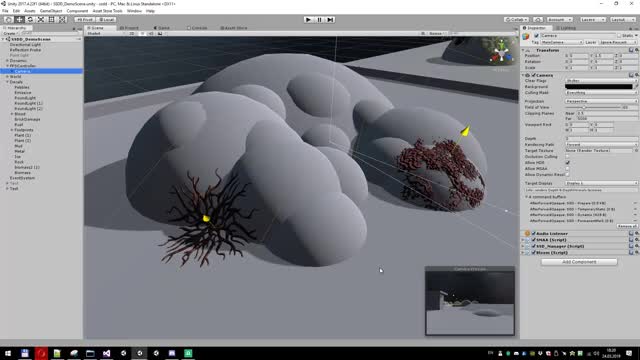The height and width of the screenshot is (360, 640).
Task: Collapse the Decals group in Hierarchy
Action: pyautogui.click(x=7, y=82)
